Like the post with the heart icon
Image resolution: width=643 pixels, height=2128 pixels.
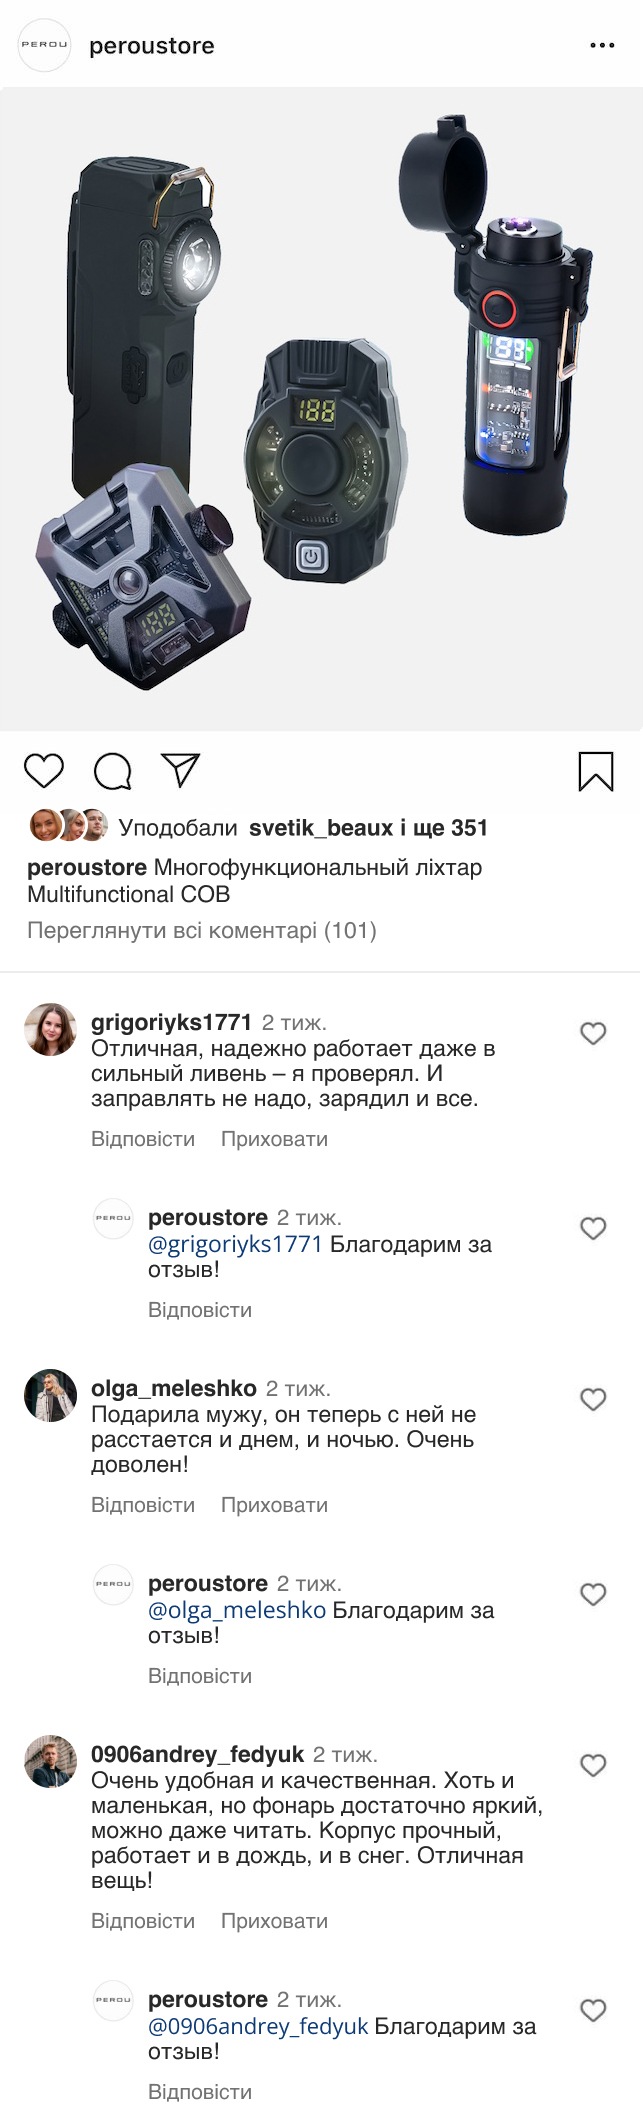tap(44, 771)
